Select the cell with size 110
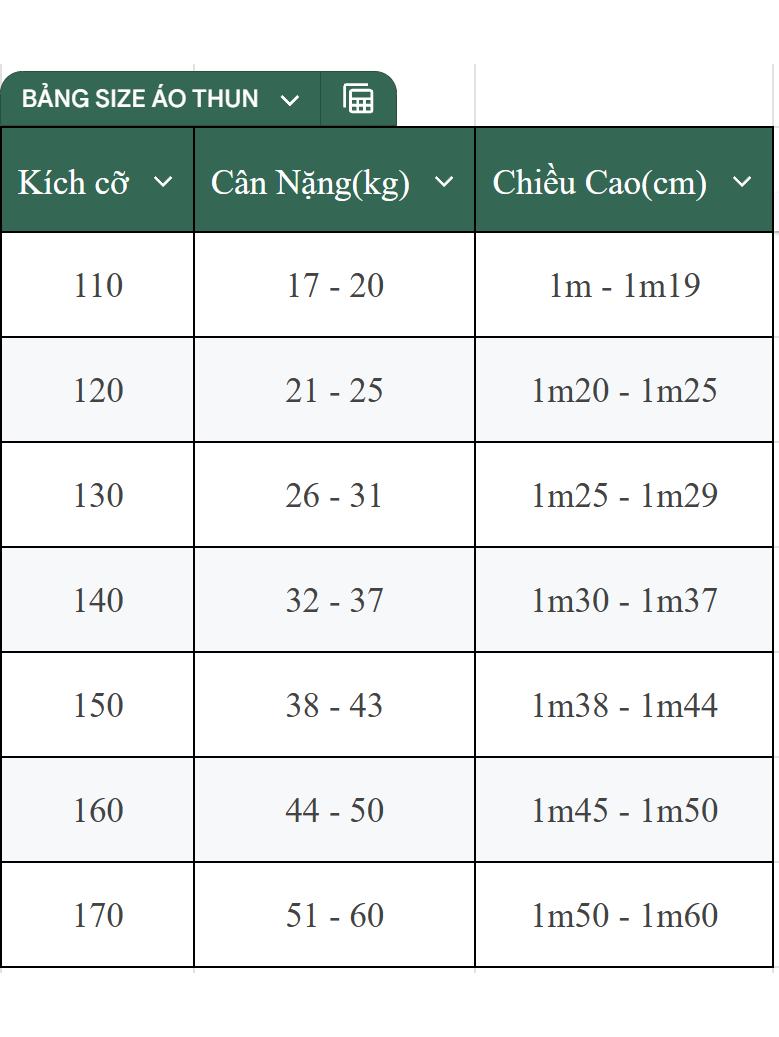779x1037 pixels. [x=98, y=286]
